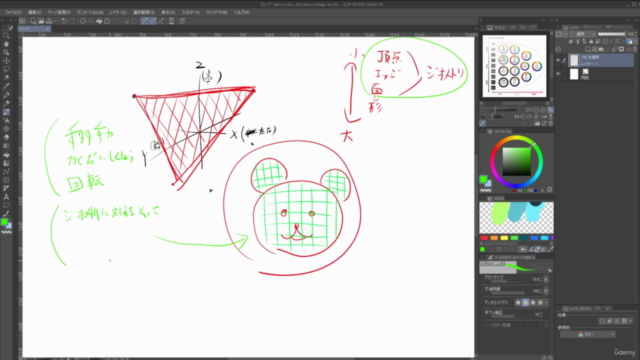640x360 pixels.
Task: Open the blending mode dropdown in layer panel
Action: tap(581, 34)
